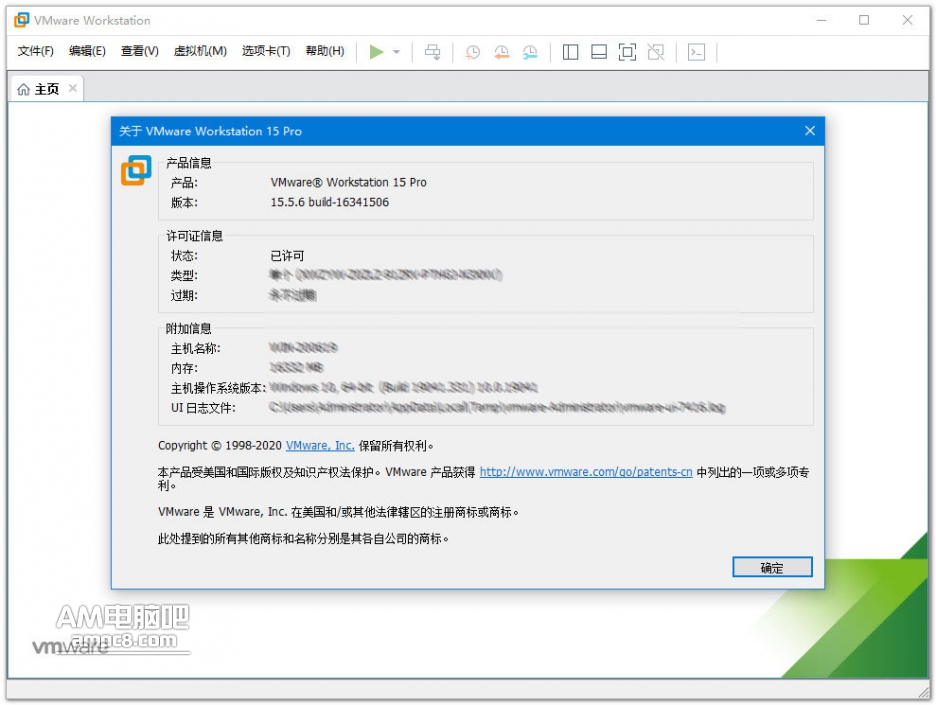Click the unity mode toolbar icon
Viewport: 936px width, 705px height.
tap(656, 52)
